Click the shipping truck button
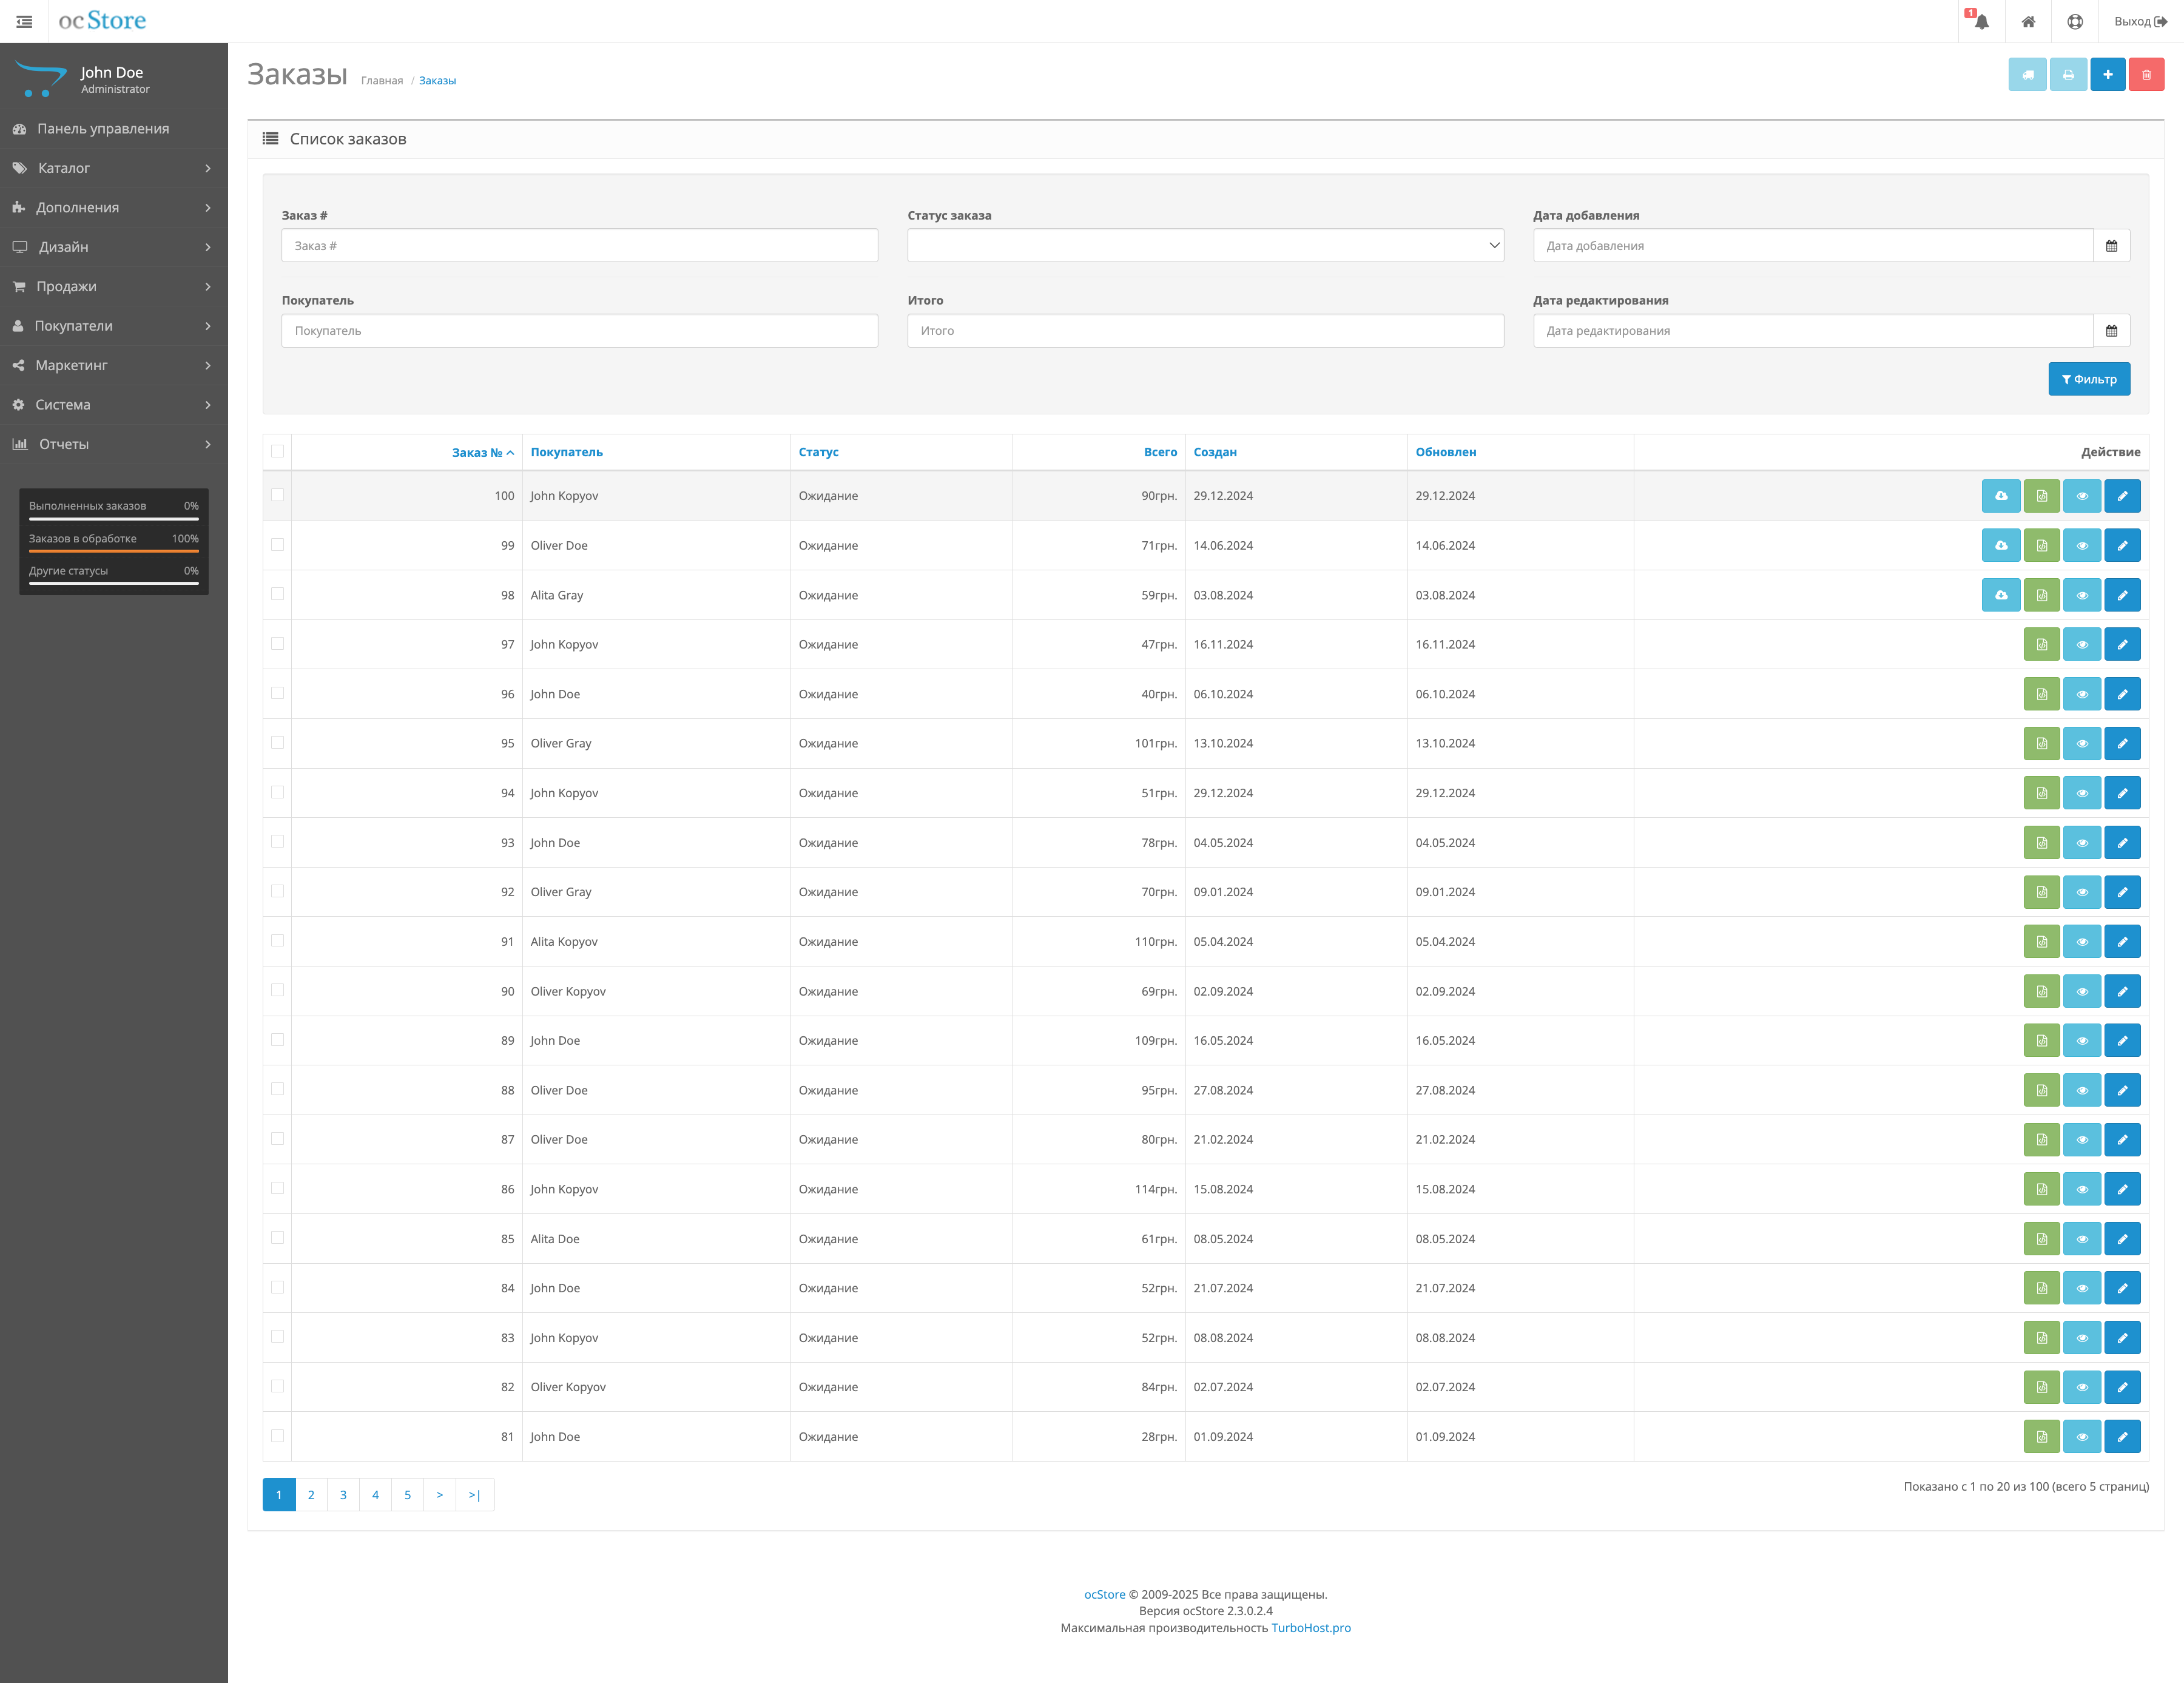The width and height of the screenshot is (2184, 1683). click(x=2027, y=74)
